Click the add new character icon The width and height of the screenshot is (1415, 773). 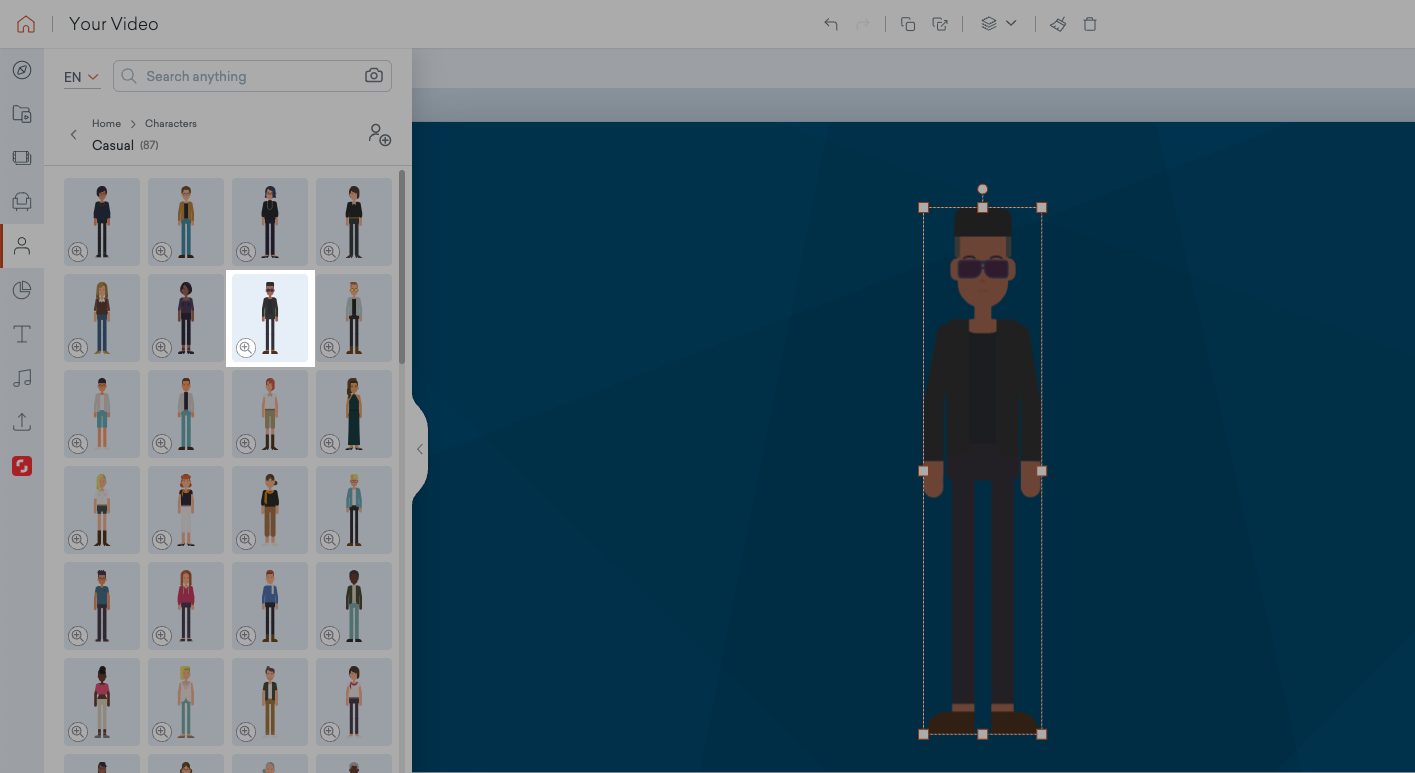coord(380,135)
